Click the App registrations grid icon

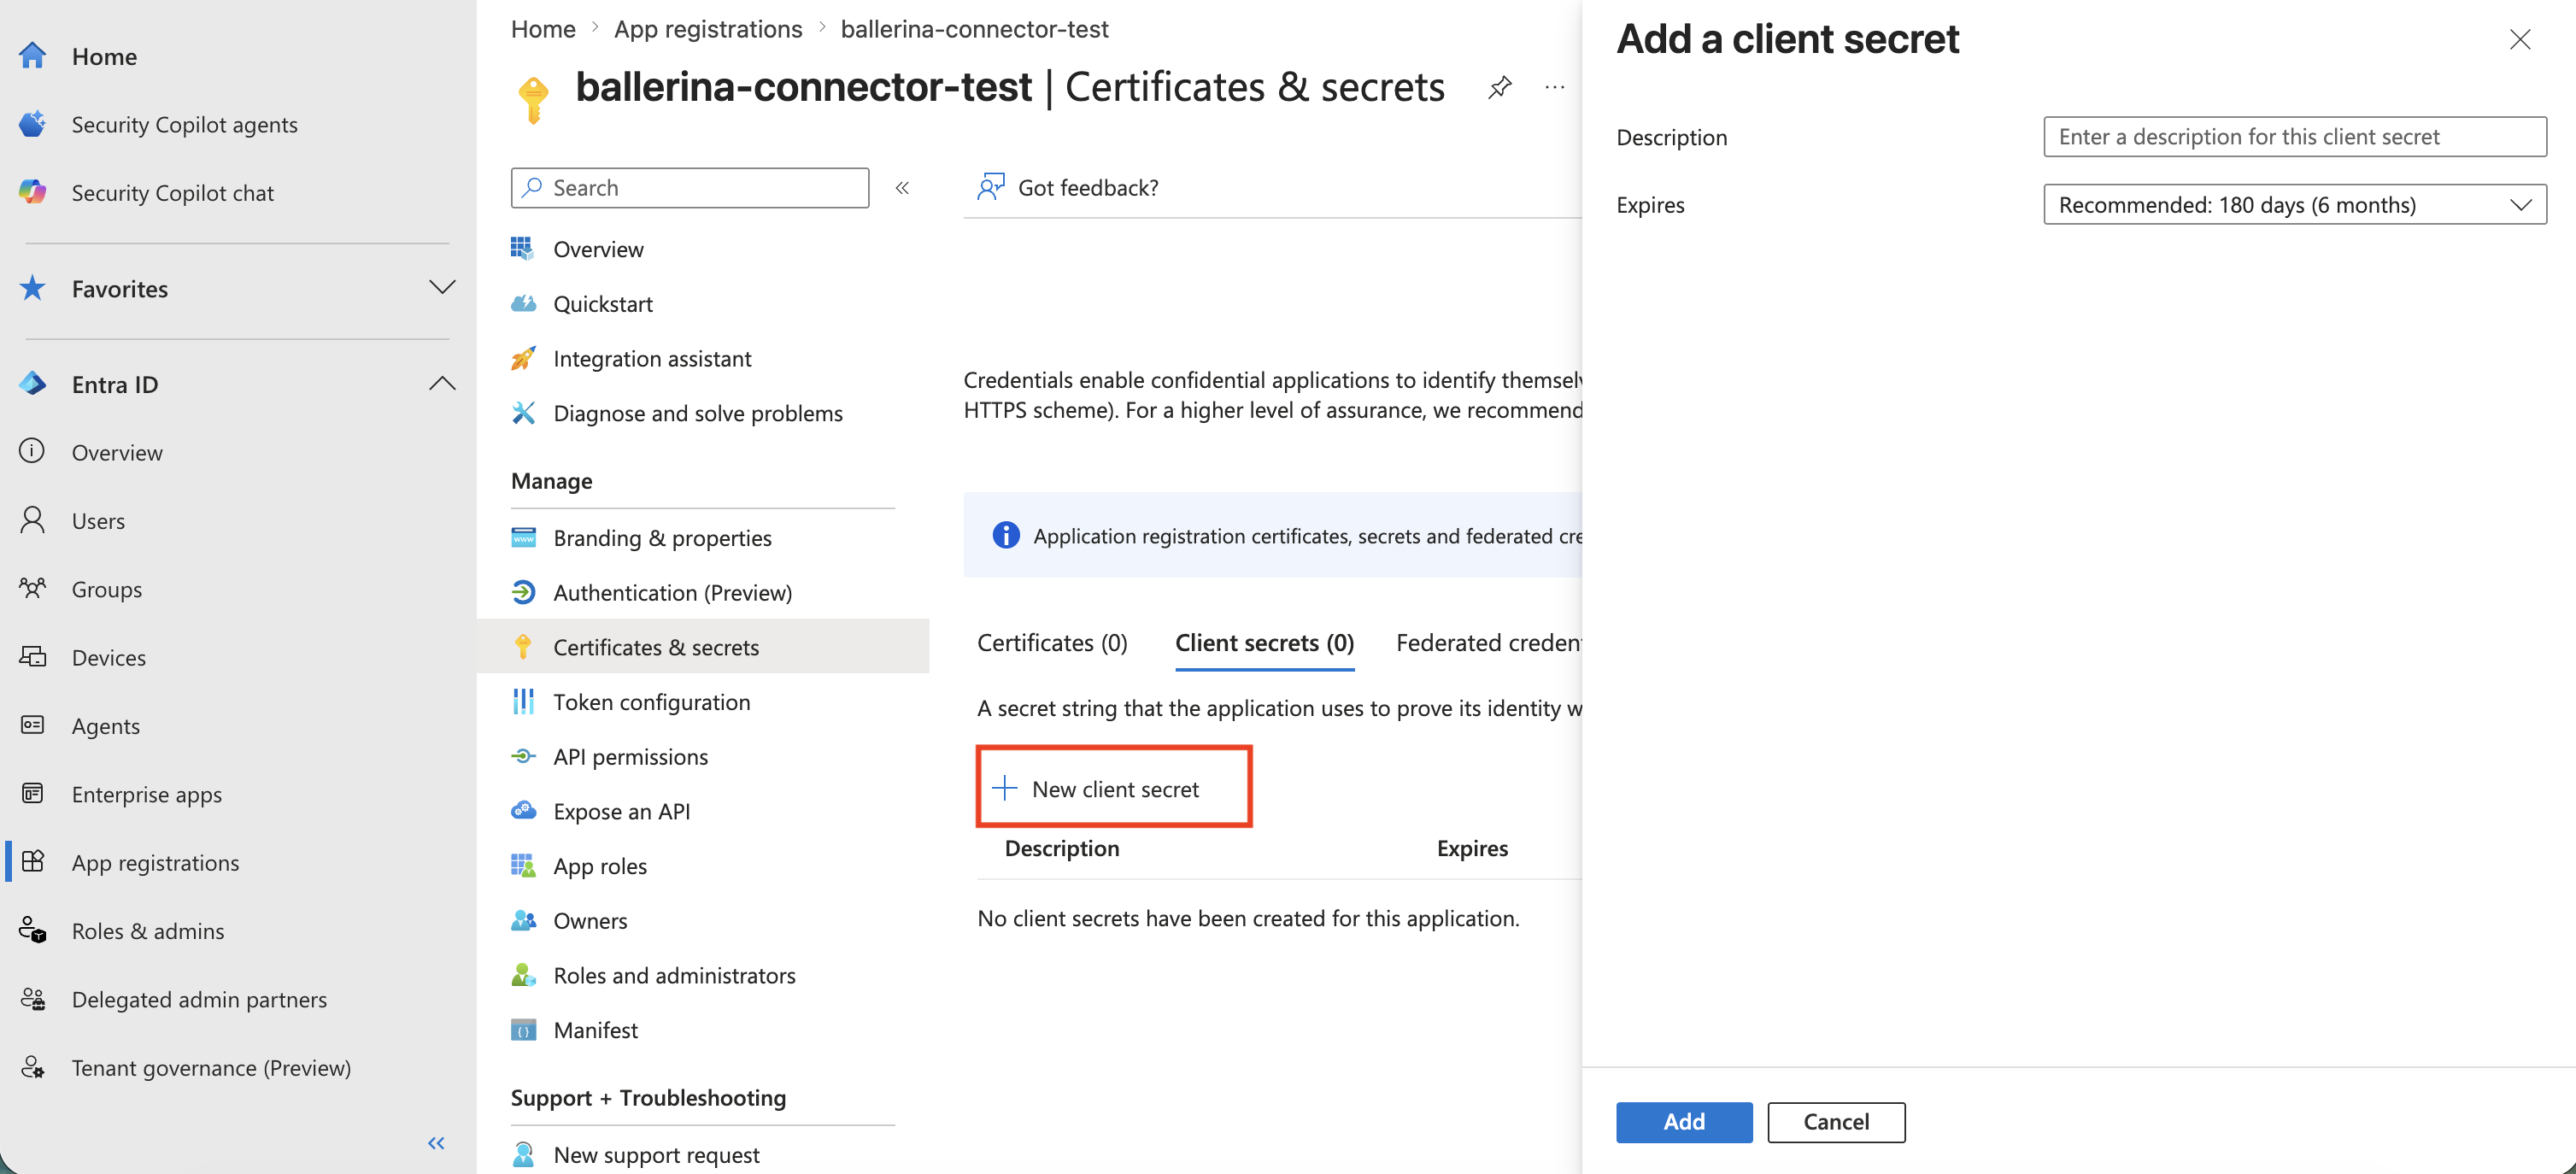coord(32,861)
